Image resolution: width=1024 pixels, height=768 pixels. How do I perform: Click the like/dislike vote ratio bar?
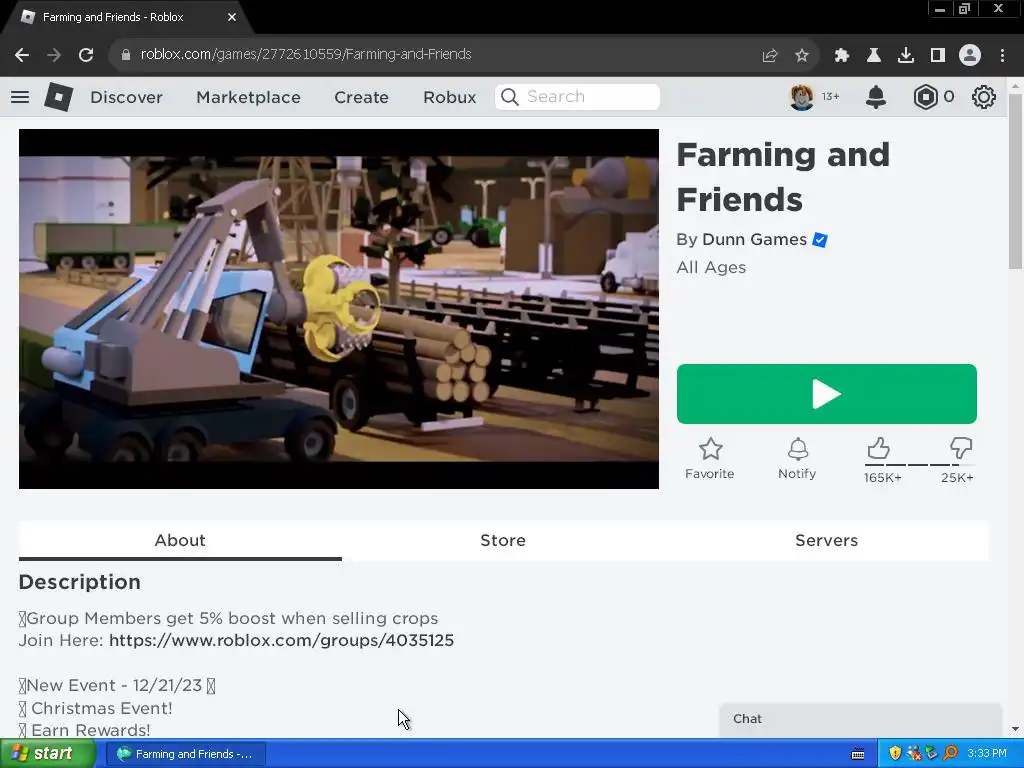tap(919, 465)
